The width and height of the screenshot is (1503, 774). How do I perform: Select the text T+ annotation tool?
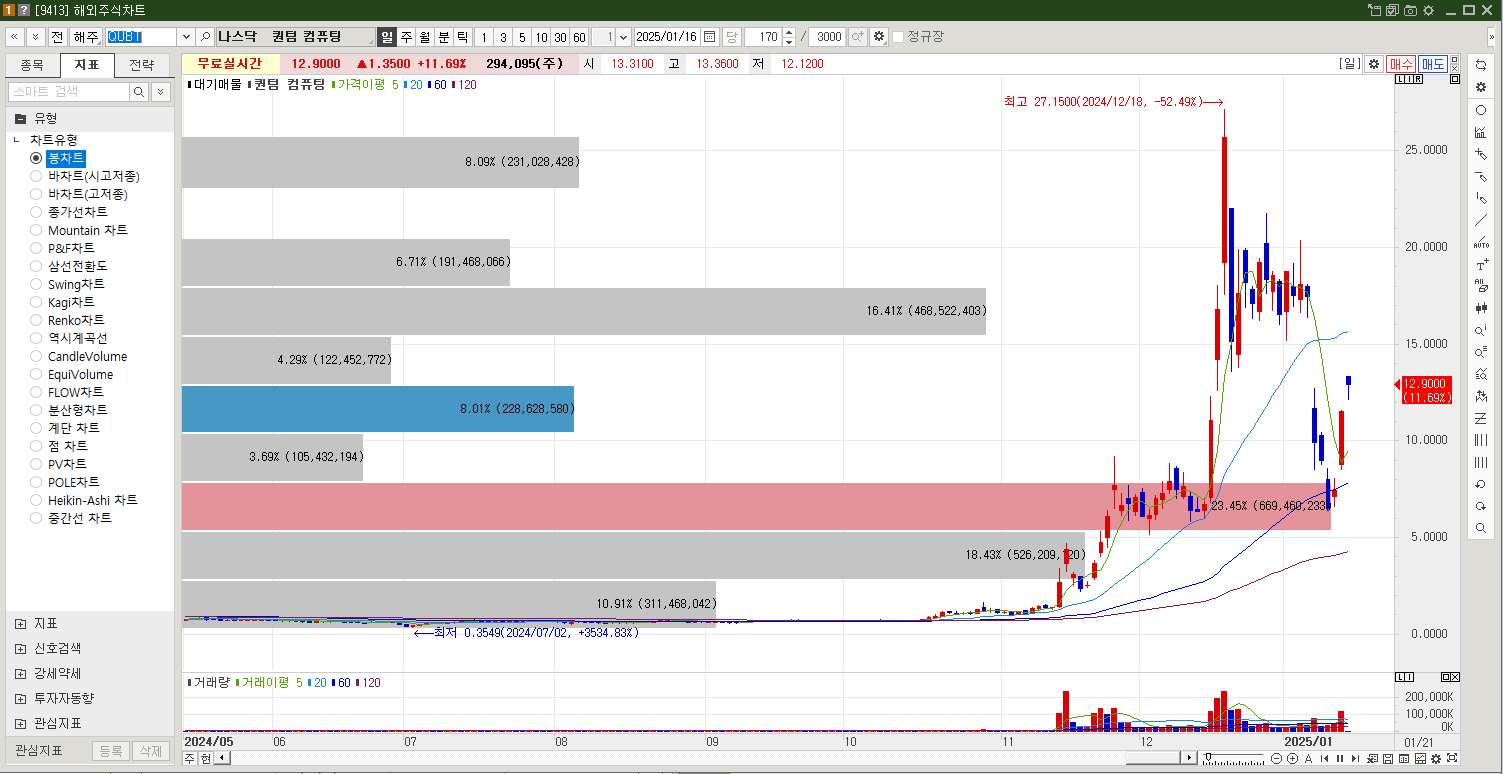click(x=1481, y=264)
